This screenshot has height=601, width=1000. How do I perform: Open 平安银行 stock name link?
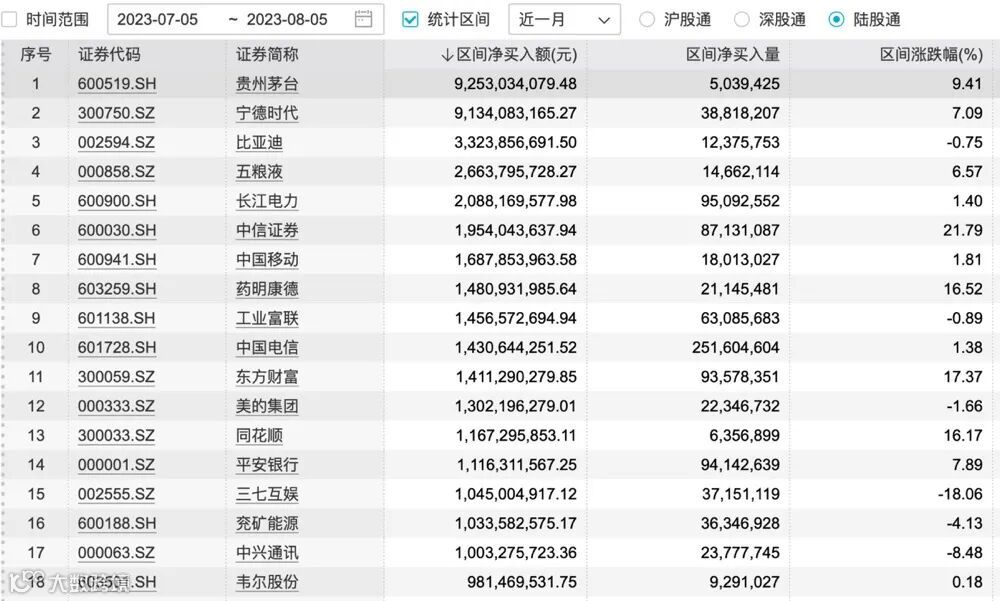pos(267,466)
